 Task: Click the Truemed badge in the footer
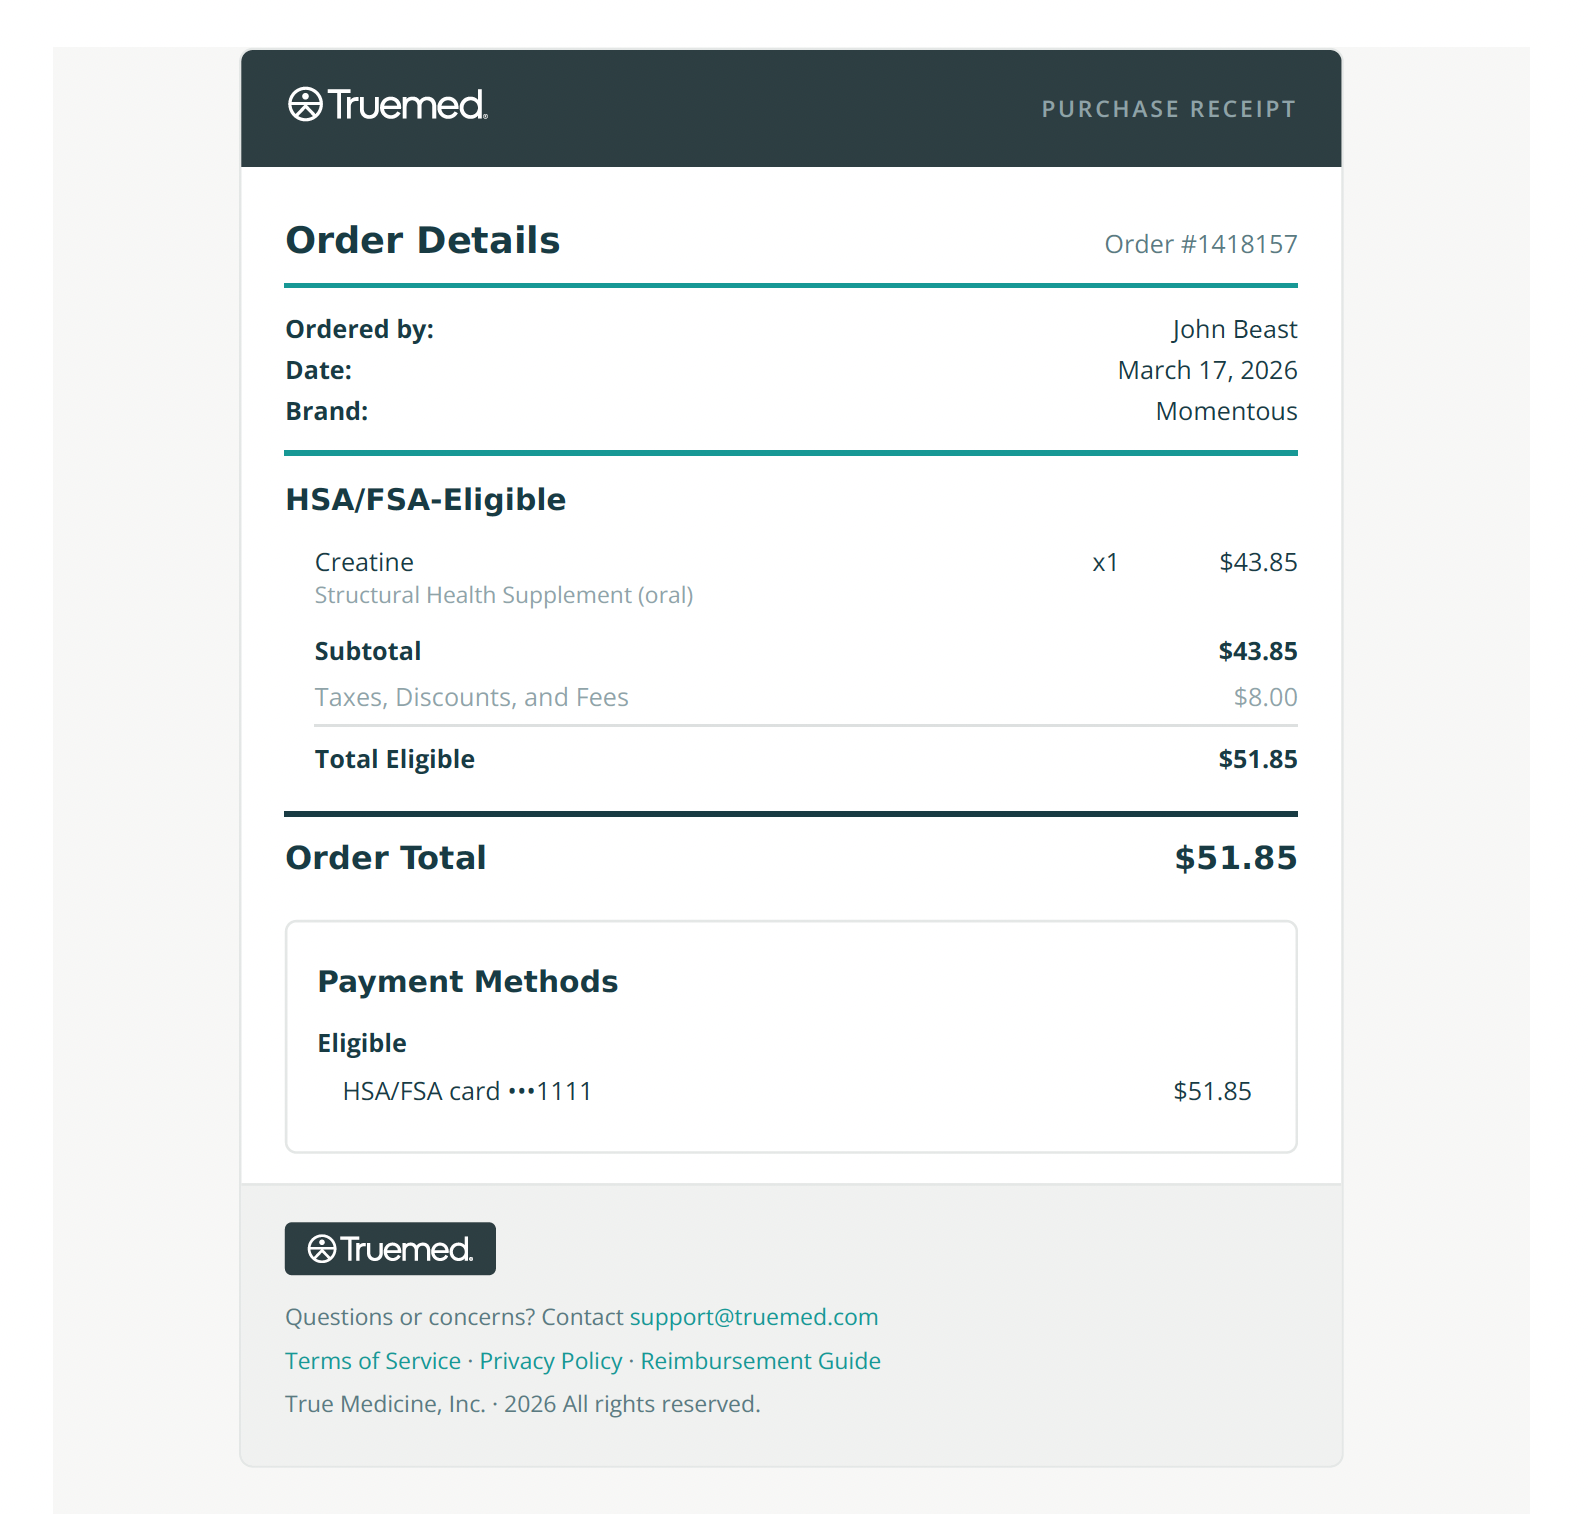click(x=390, y=1249)
